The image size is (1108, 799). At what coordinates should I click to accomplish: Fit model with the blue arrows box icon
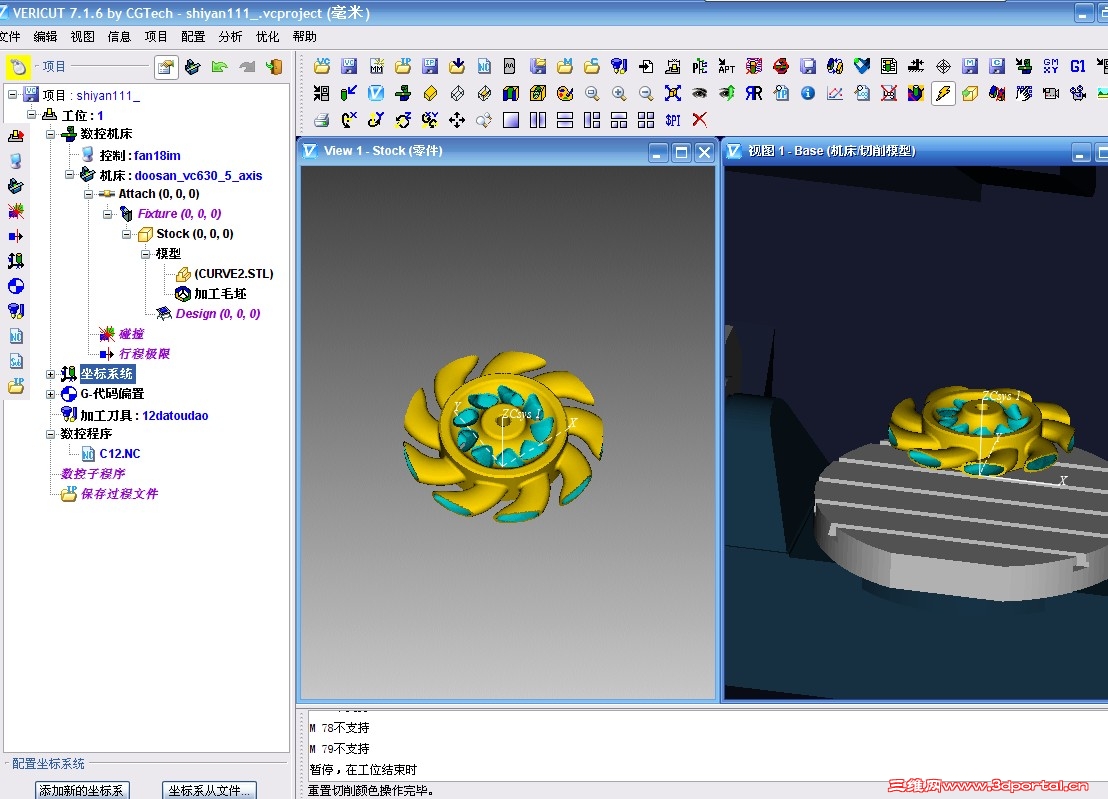(673, 93)
